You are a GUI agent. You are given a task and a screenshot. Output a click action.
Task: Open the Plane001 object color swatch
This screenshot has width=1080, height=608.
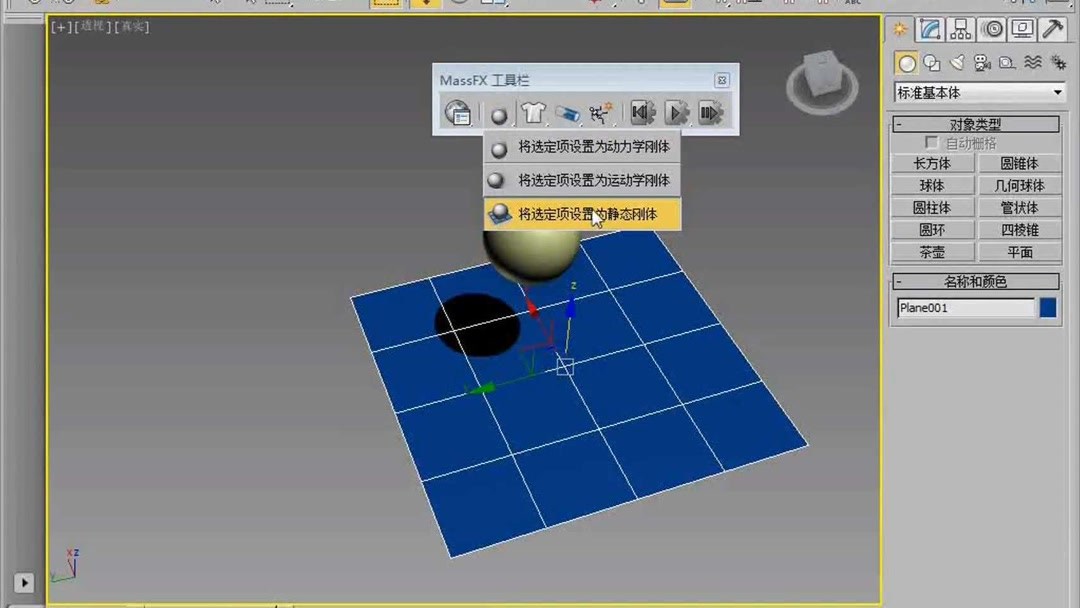click(1046, 307)
